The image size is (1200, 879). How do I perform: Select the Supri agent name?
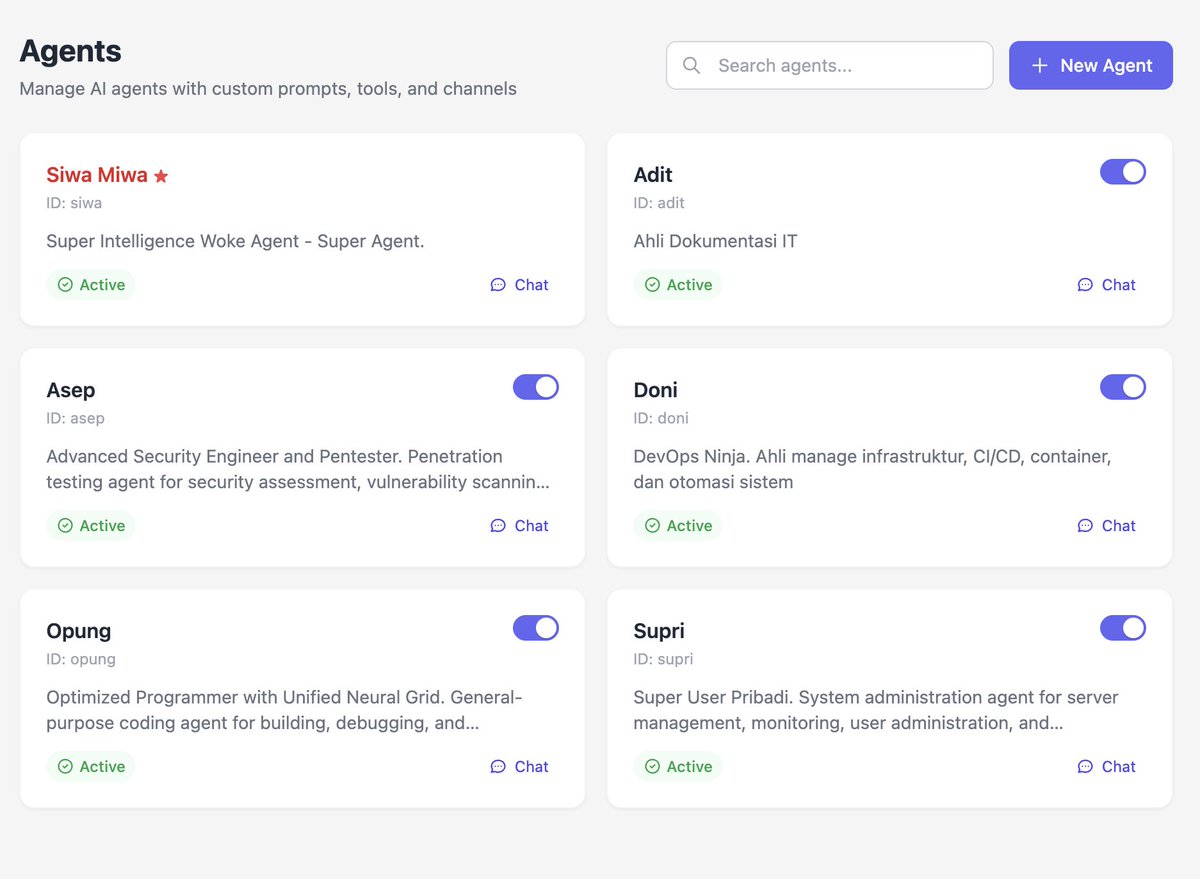point(659,631)
